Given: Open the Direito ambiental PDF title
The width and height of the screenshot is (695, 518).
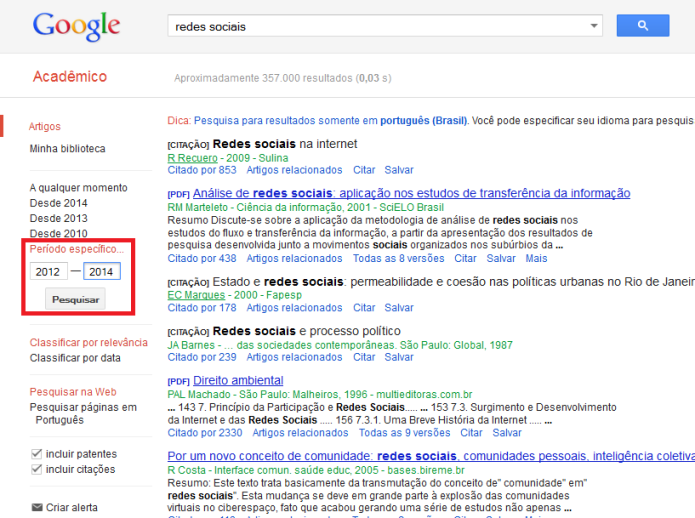Looking at the screenshot, I should (x=238, y=380).
